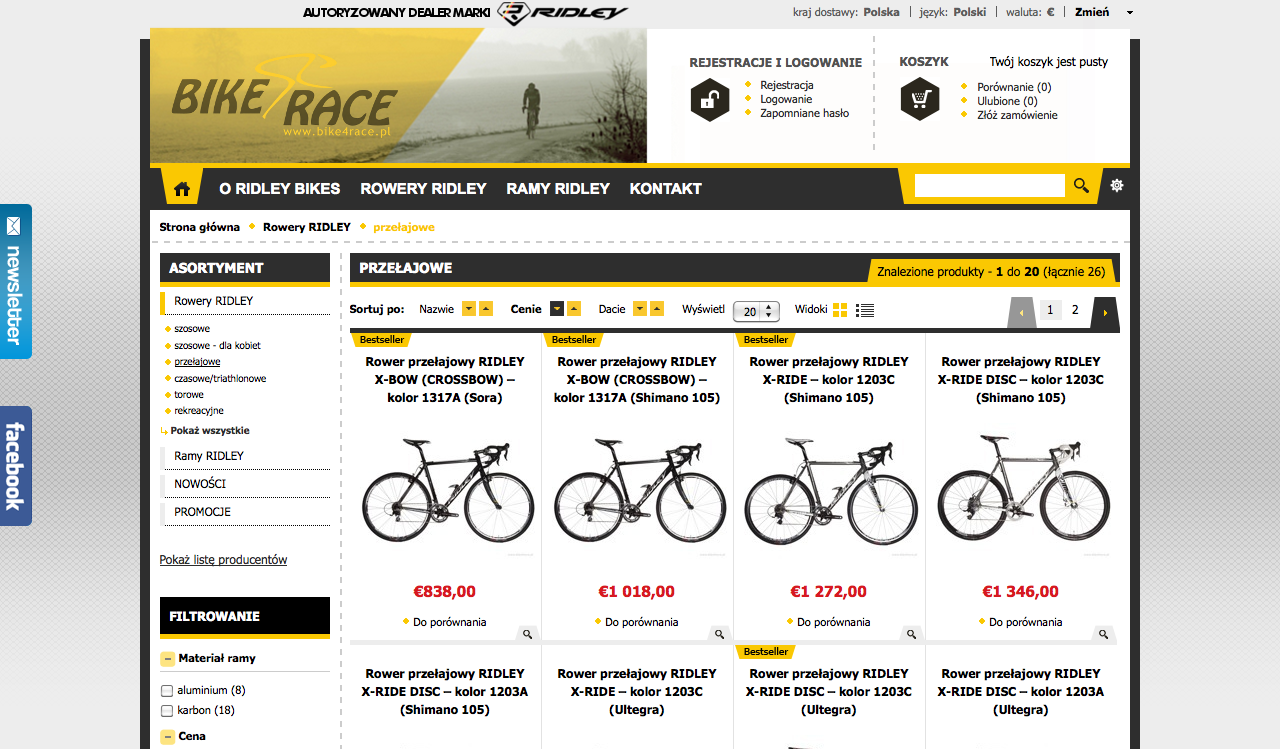The width and height of the screenshot is (1280, 749).
Task: Check the aluminium frame material filter
Action: click(x=167, y=691)
